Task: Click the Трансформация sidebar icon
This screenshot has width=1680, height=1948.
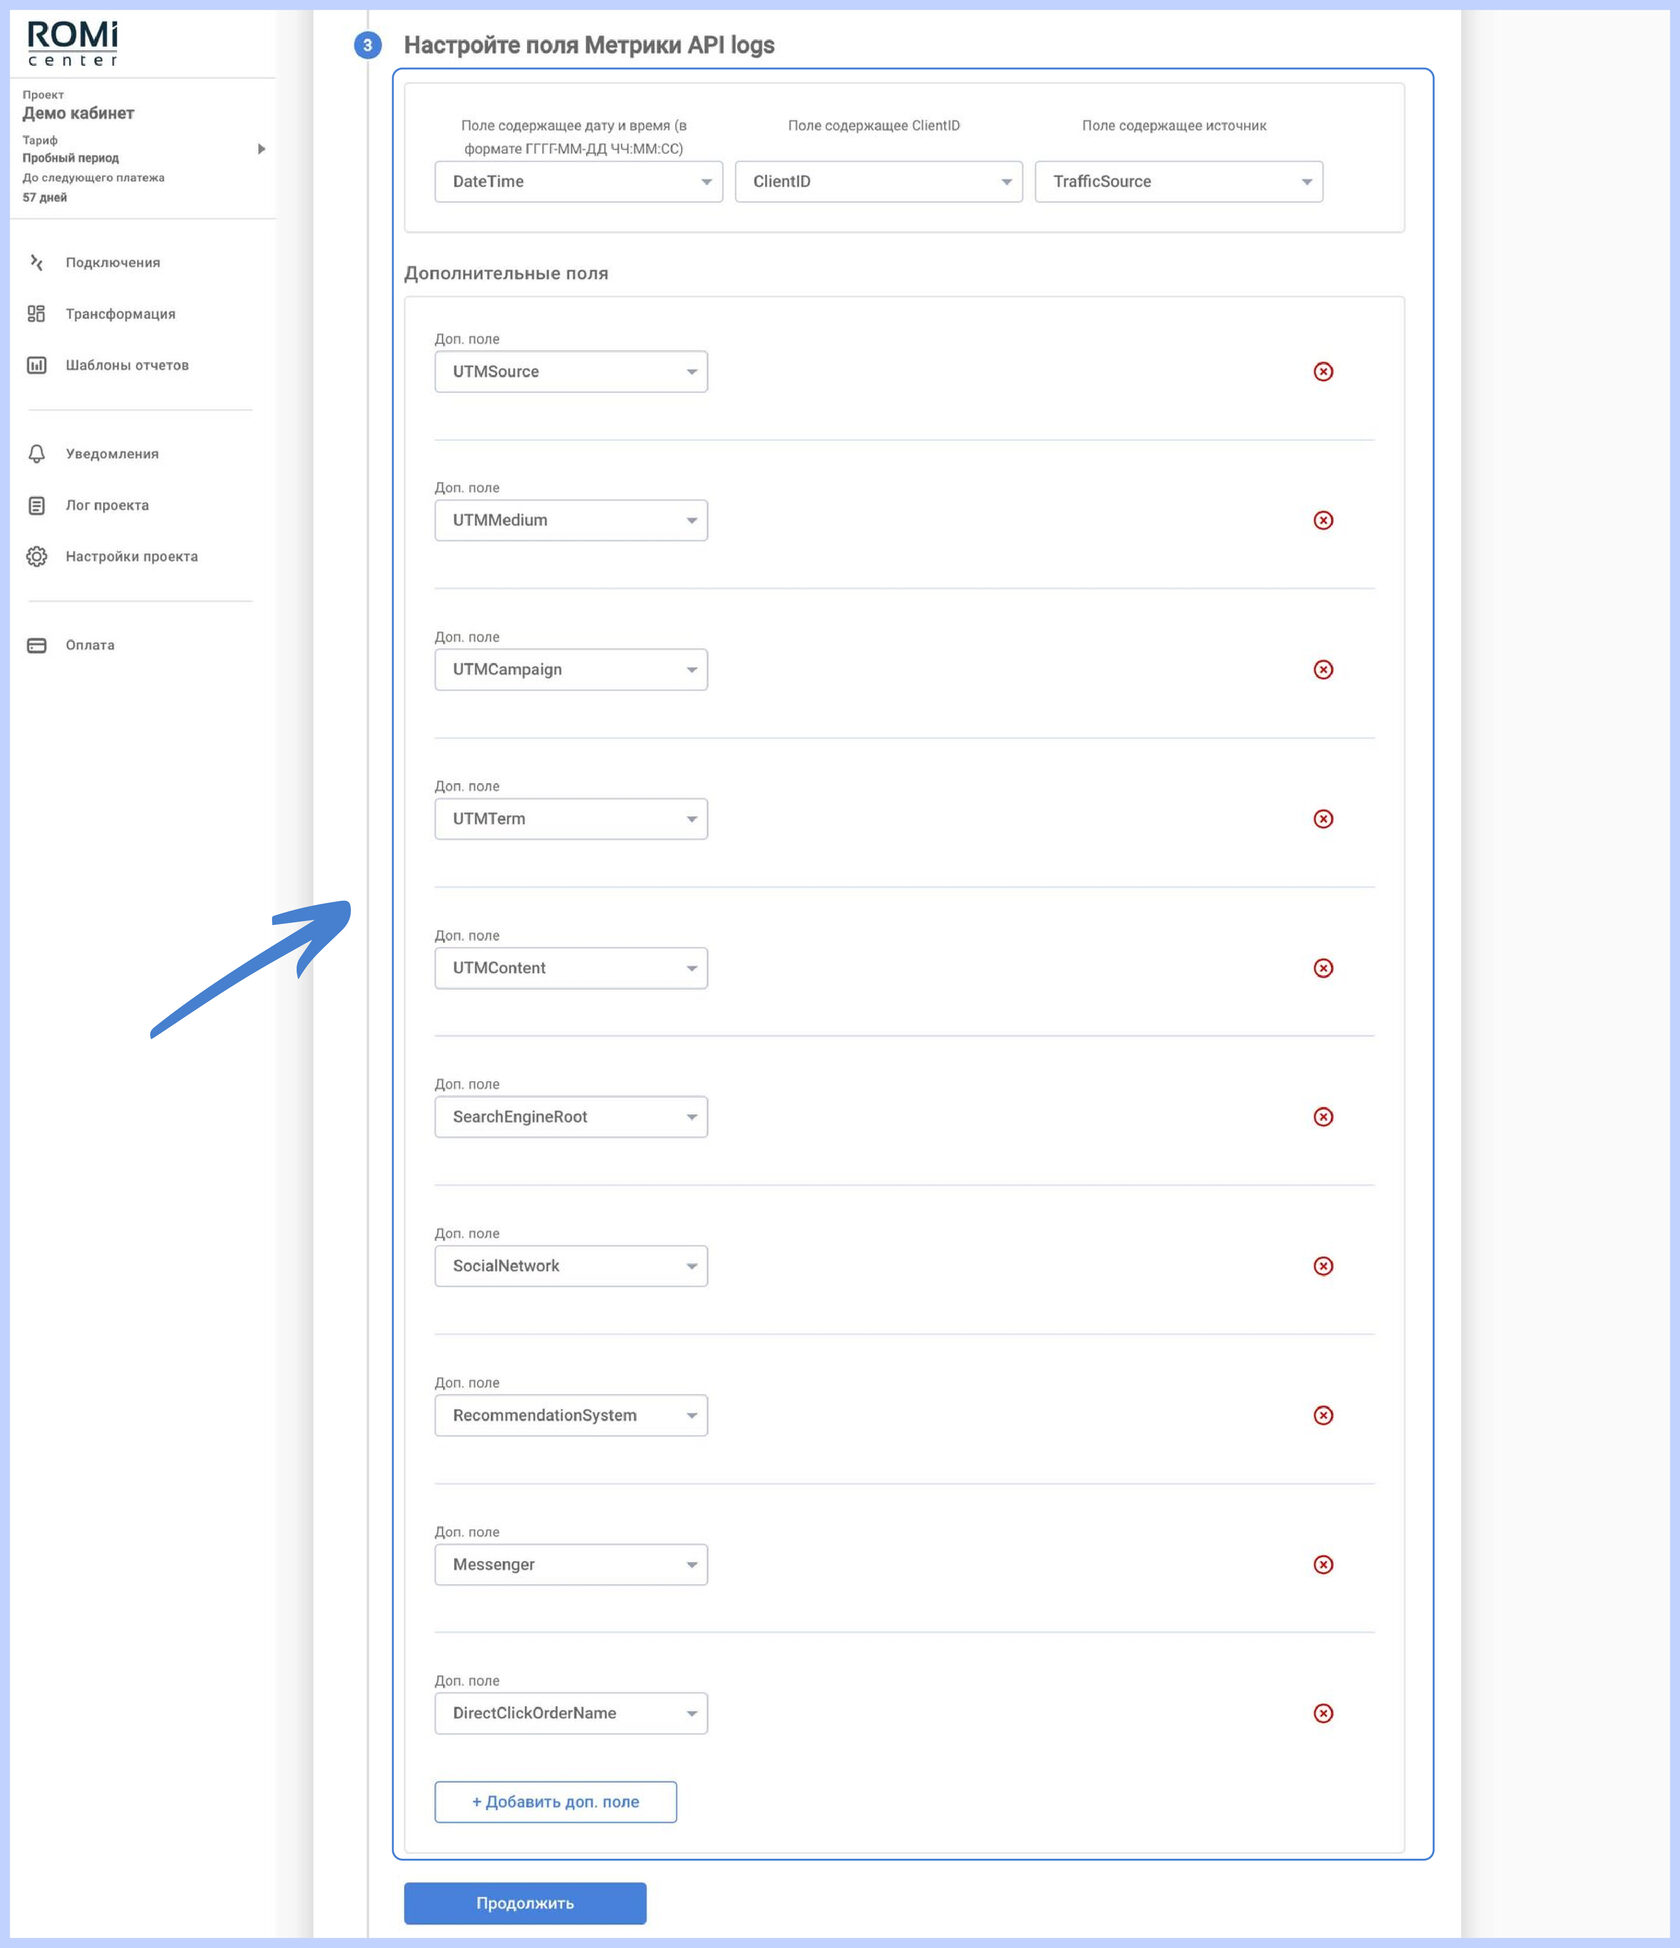Action: coord(37,314)
